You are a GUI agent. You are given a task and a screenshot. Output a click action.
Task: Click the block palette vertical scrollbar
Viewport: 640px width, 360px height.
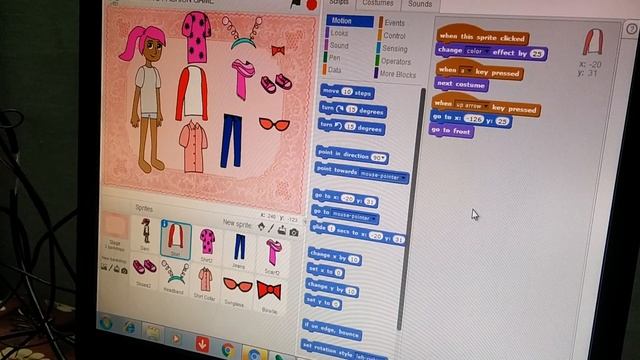(411, 208)
